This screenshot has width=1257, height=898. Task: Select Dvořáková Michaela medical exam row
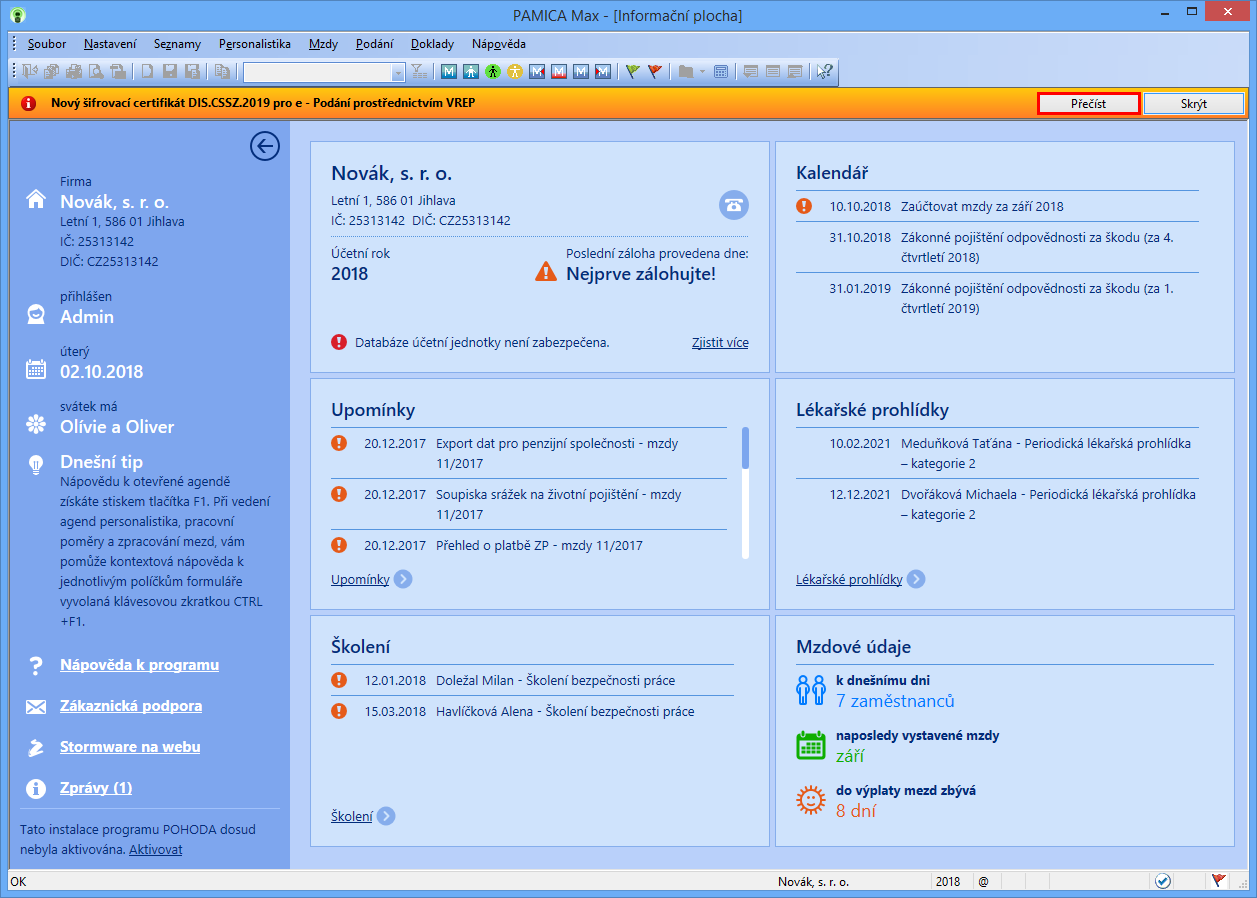[x=997, y=504]
